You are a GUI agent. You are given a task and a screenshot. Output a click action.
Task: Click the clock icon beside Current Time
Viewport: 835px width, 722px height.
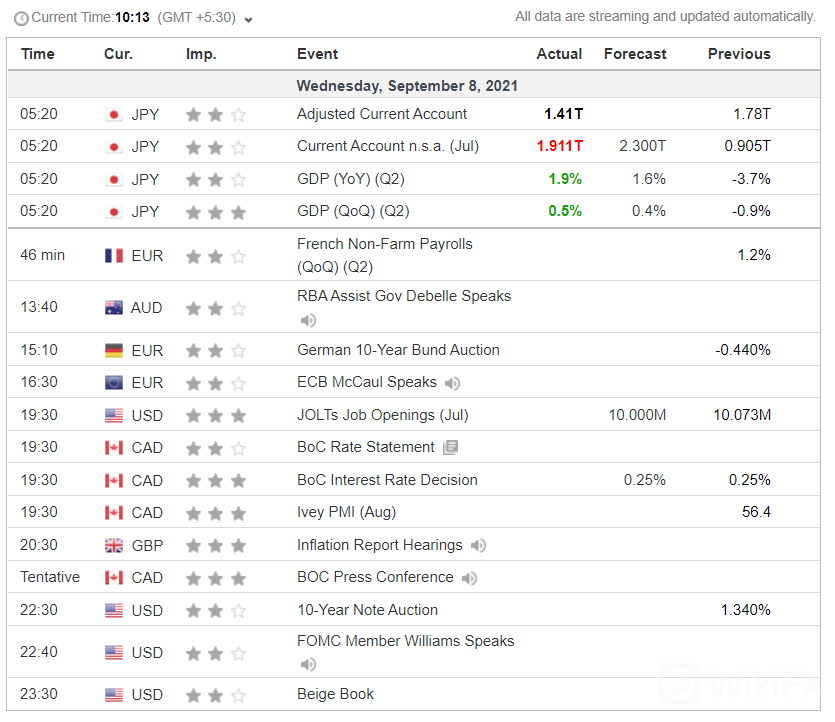21,19
